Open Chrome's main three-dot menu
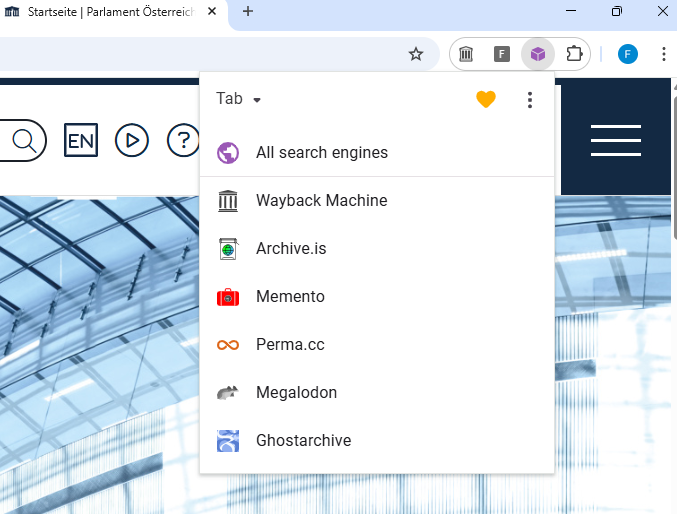The width and height of the screenshot is (677, 514). [x=663, y=54]
